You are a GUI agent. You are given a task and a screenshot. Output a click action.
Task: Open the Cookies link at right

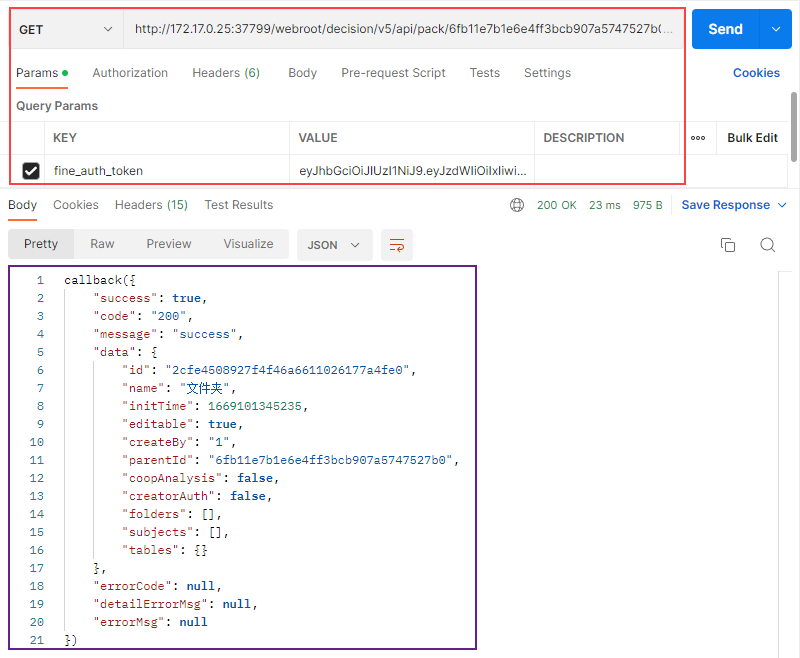756,73
